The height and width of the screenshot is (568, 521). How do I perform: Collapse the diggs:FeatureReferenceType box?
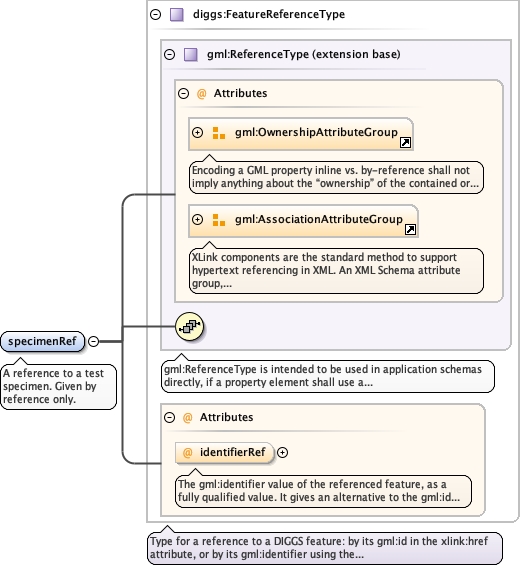click(155, 14)
